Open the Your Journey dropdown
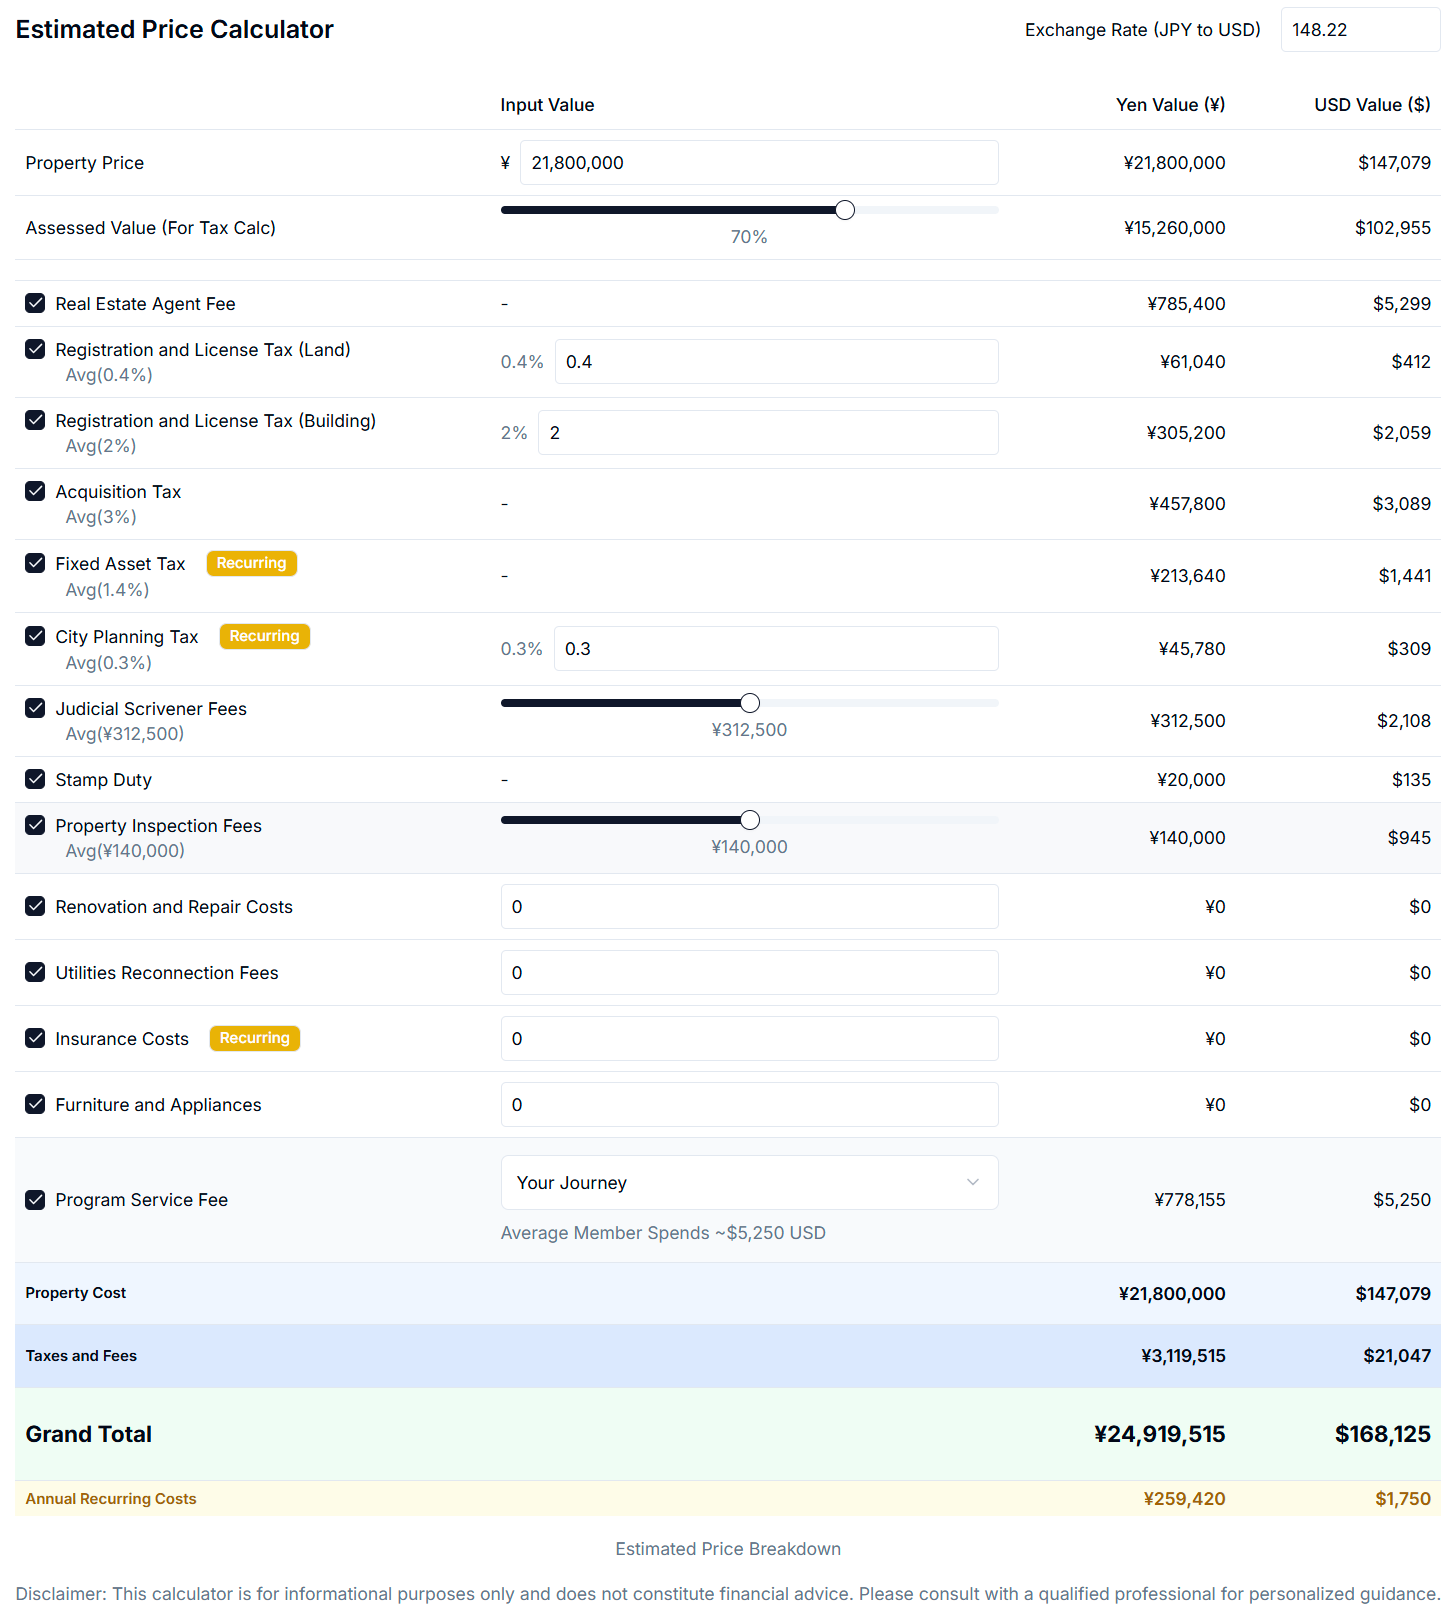Image resolution: width=1454 pixels, height=1609 pixels. point(748,1182)
